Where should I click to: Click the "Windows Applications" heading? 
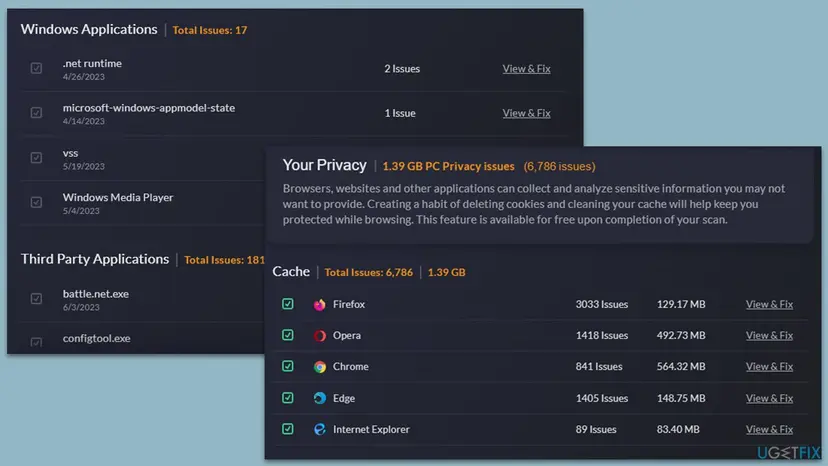(89, 30)
